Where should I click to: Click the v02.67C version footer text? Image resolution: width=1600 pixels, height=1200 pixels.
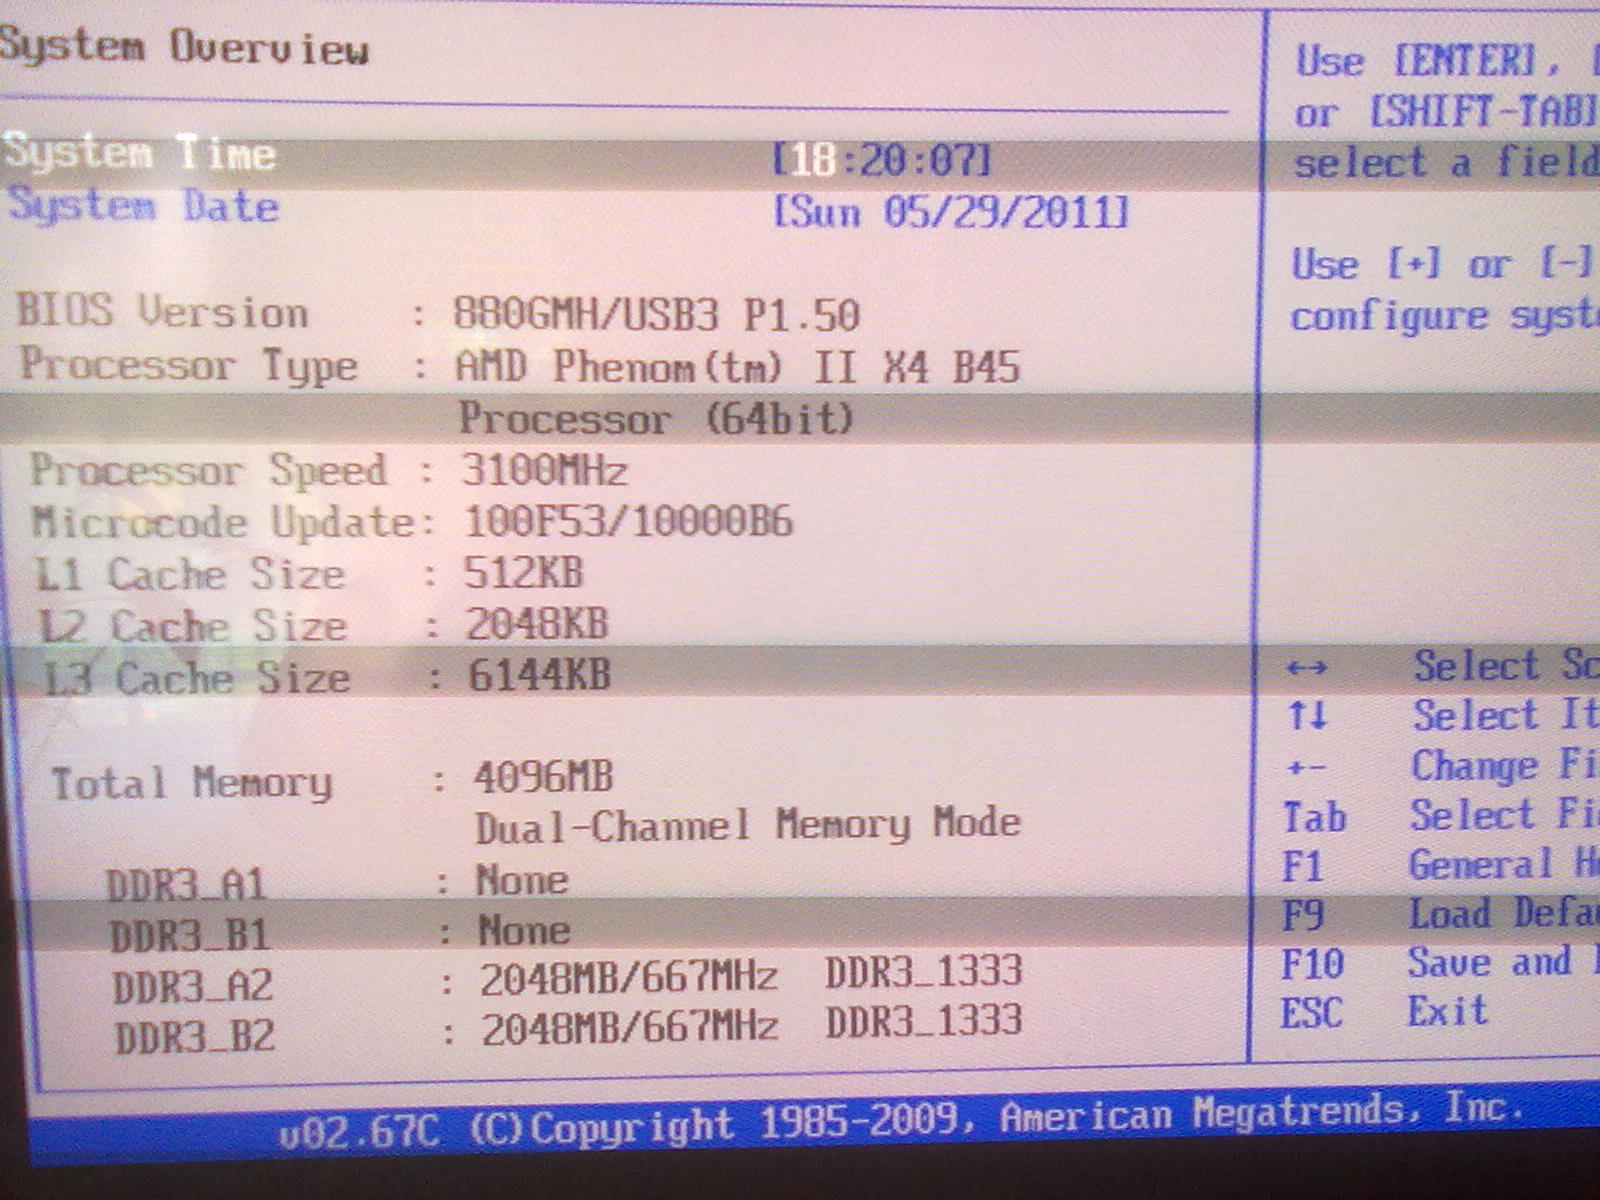coord(359,1131)
